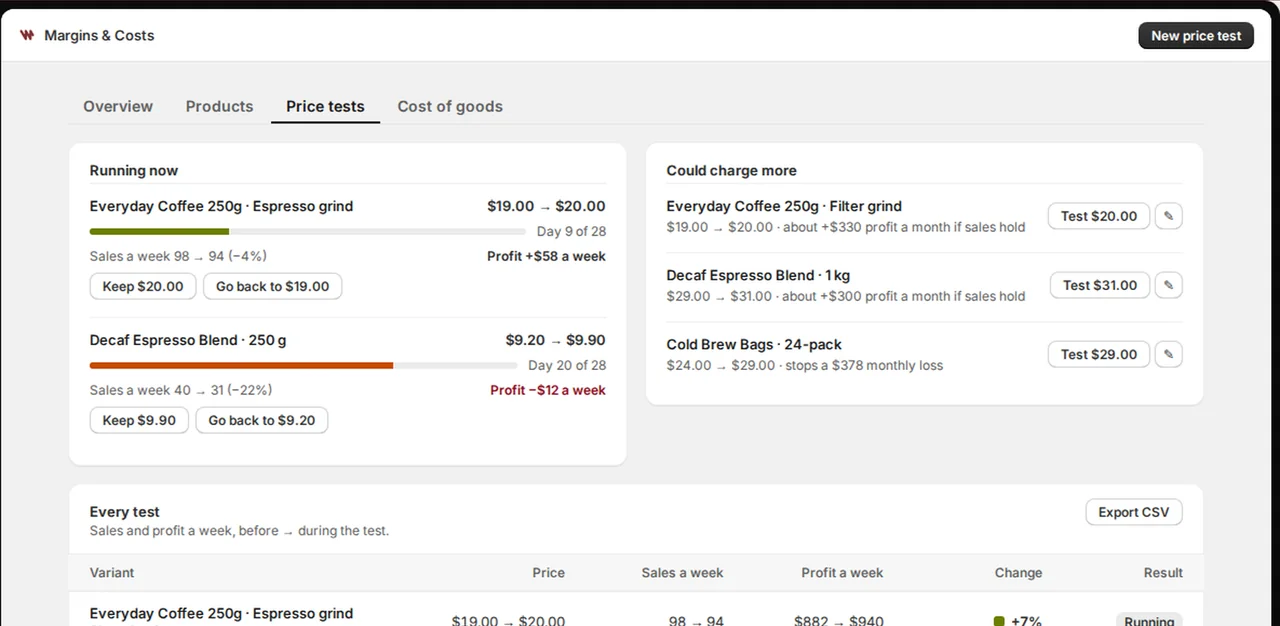Image resolution: width=1280 pixels, height=626 pixels.
Task: Click the "Every test" section heading
Action: [124, 511]
